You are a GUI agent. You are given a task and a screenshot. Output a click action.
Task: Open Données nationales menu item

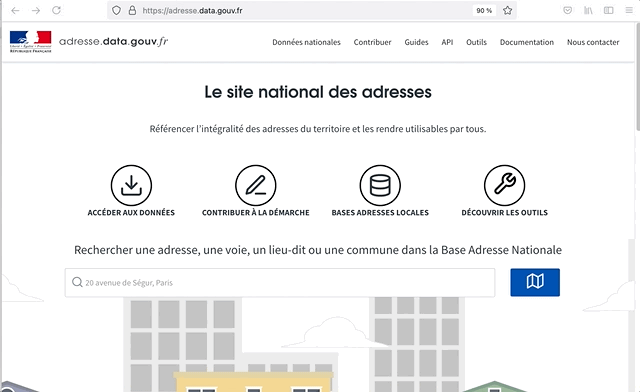(306, 42)
